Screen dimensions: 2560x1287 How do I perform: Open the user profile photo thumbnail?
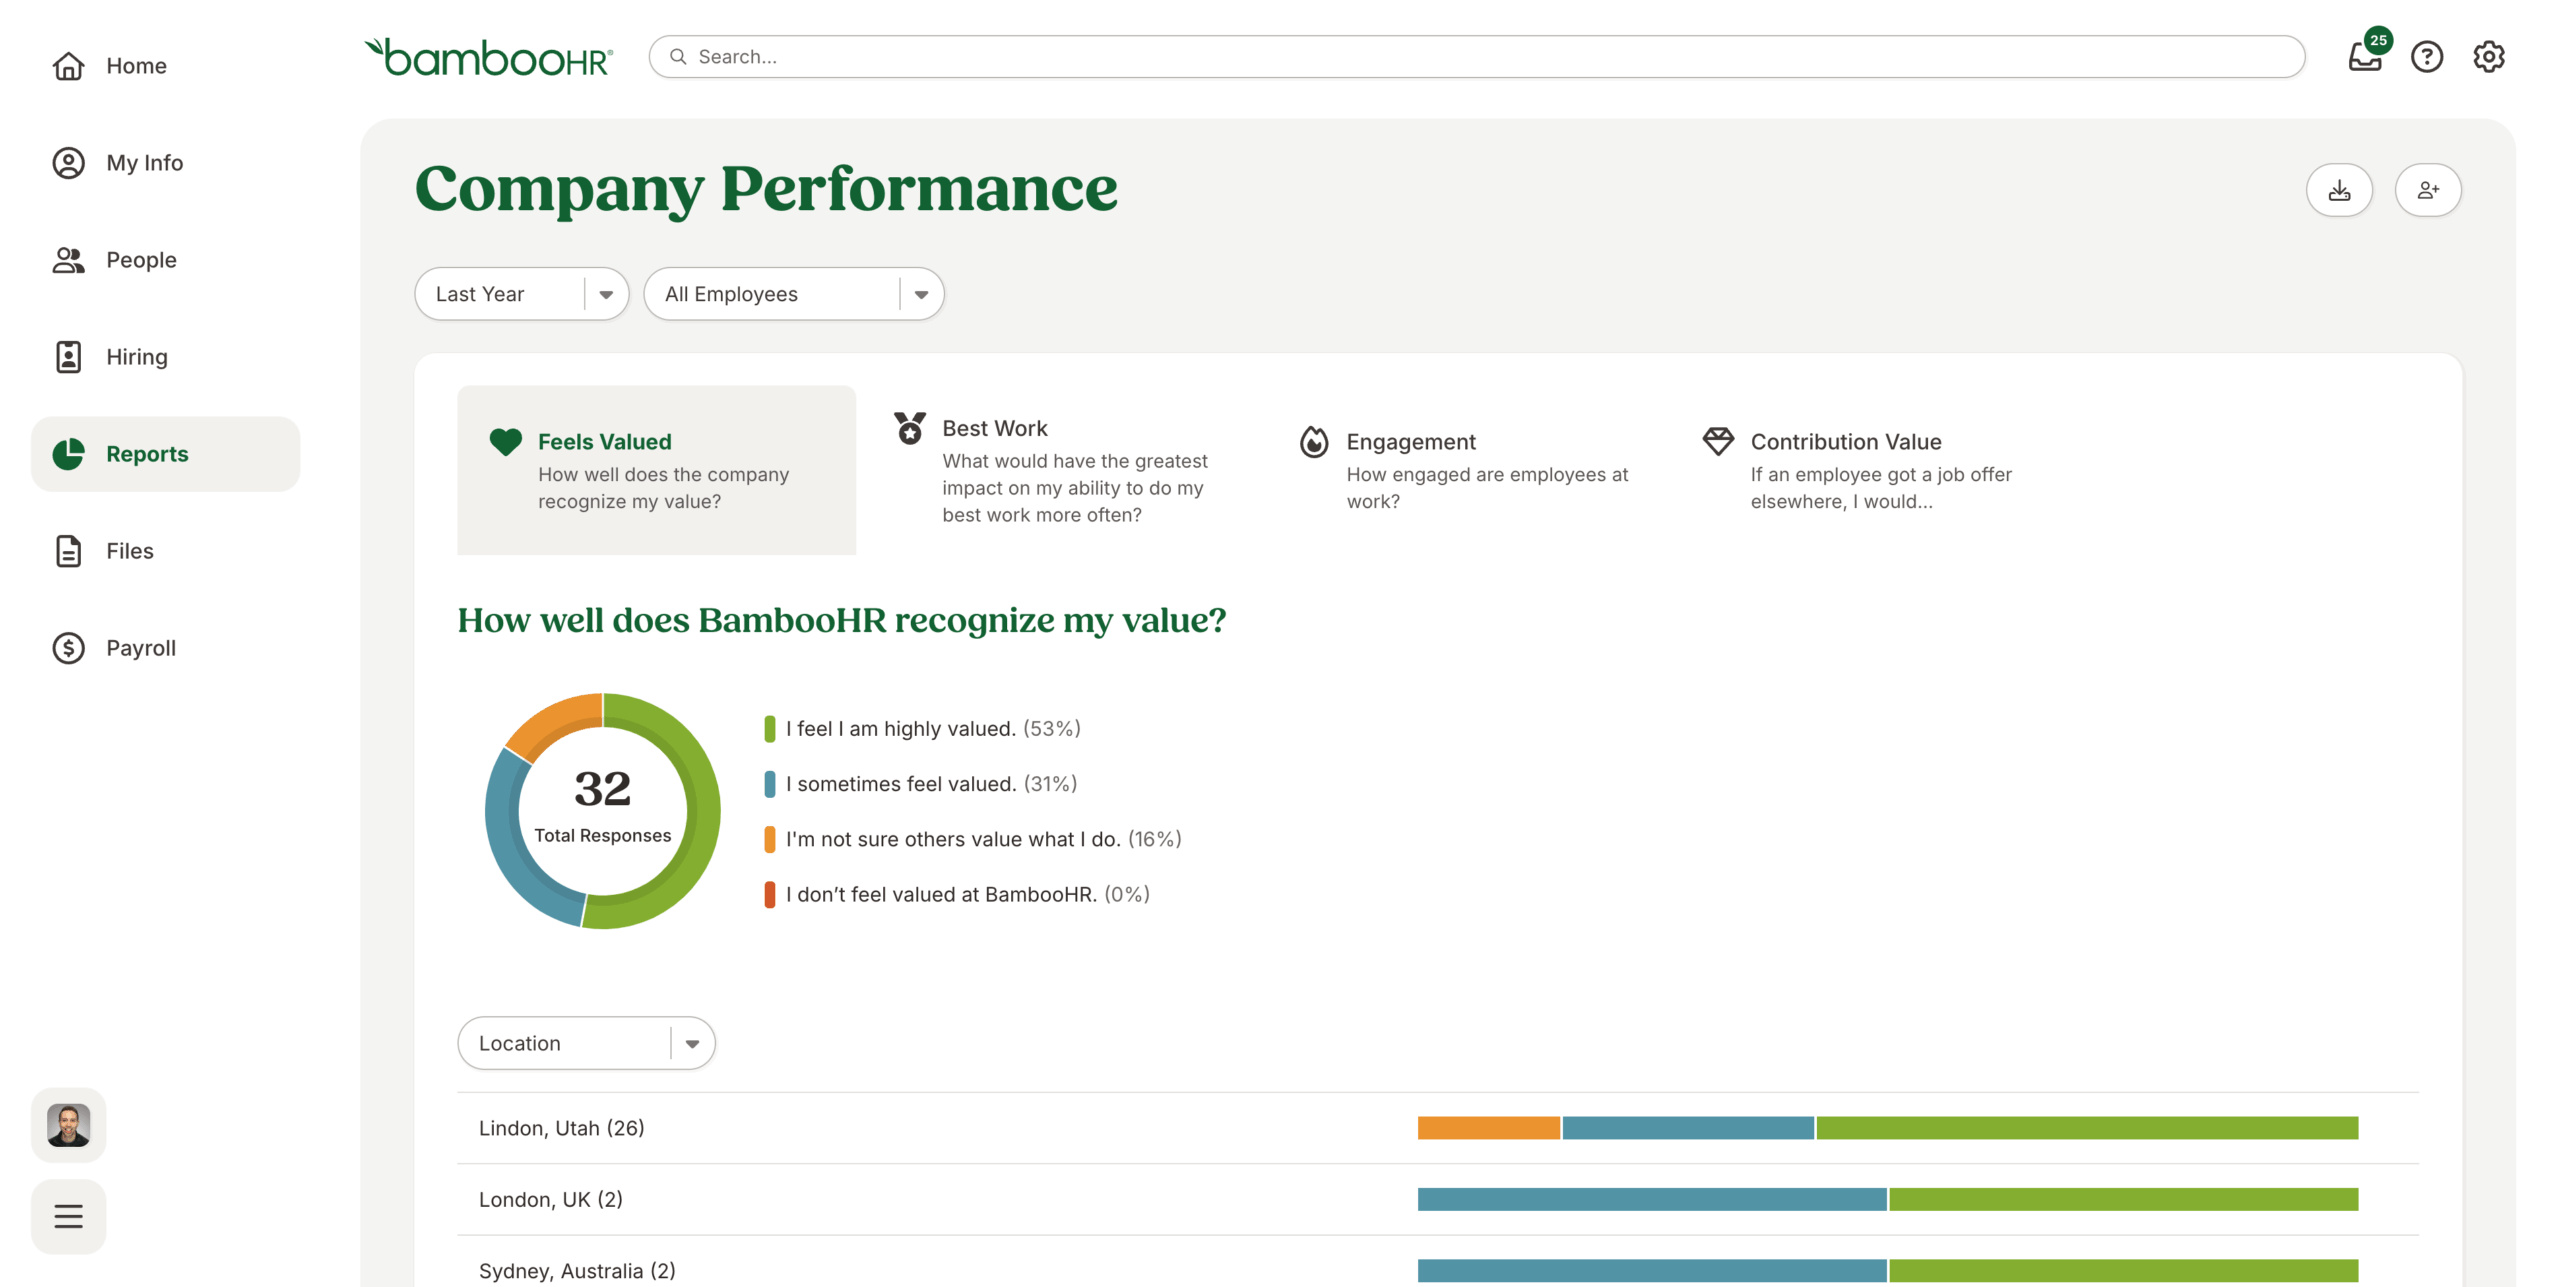(x=68, y=1125)
